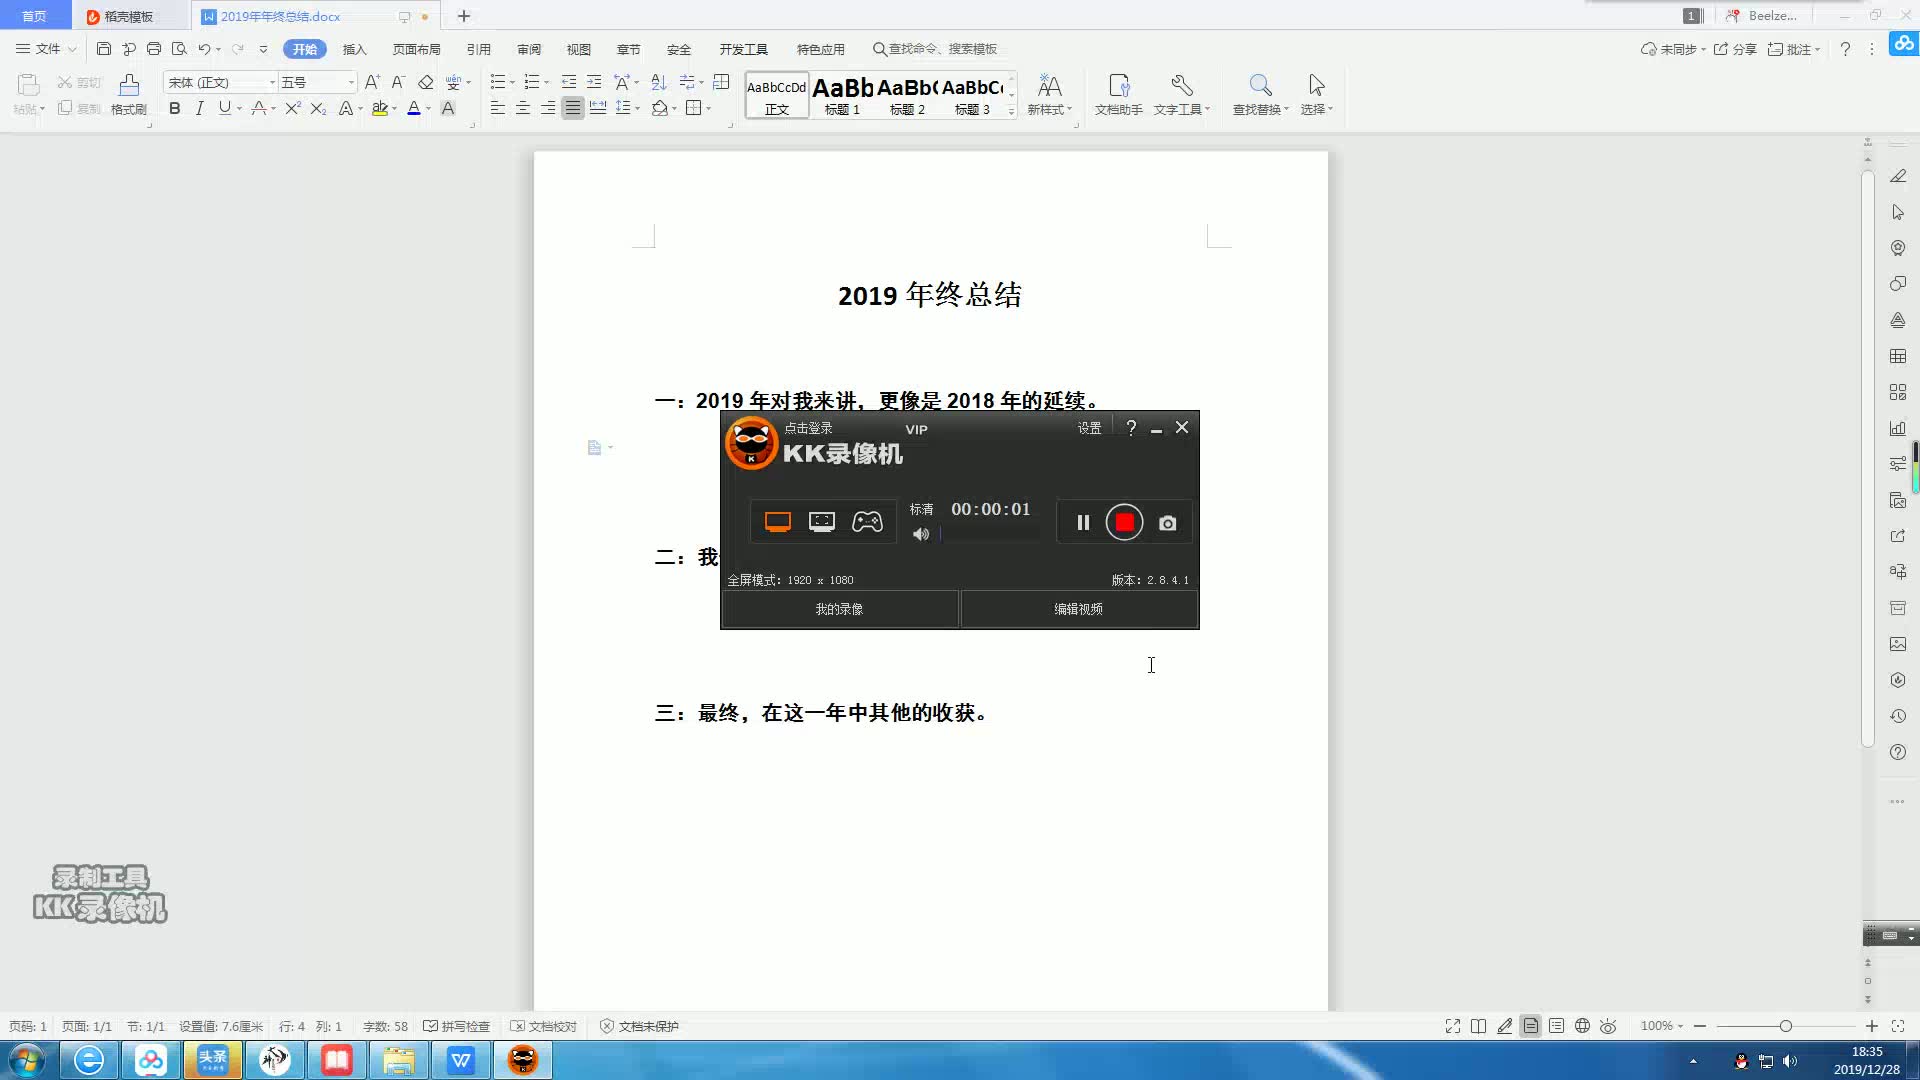Expand line spacing options arrow
1920x1080 pixels.
[637, 108]
